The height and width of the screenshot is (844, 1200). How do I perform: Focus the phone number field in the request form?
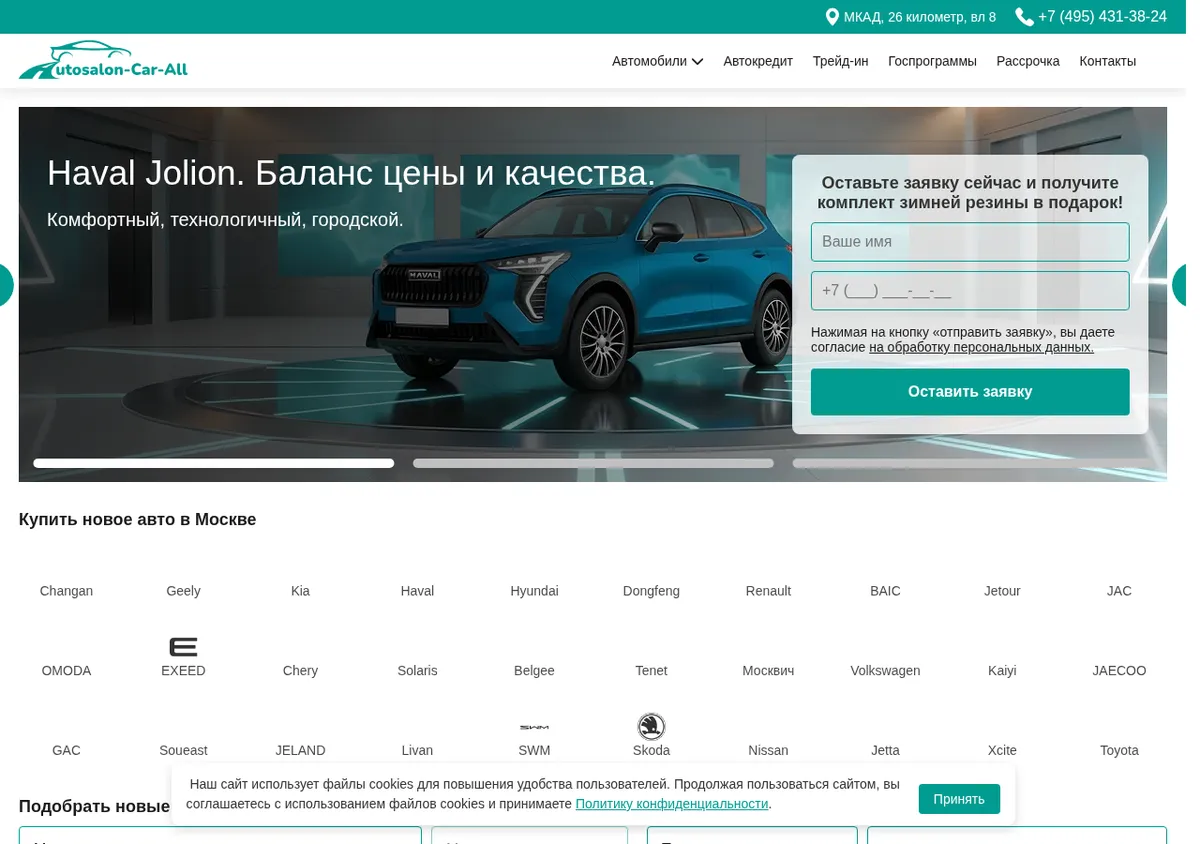[970, 291]
